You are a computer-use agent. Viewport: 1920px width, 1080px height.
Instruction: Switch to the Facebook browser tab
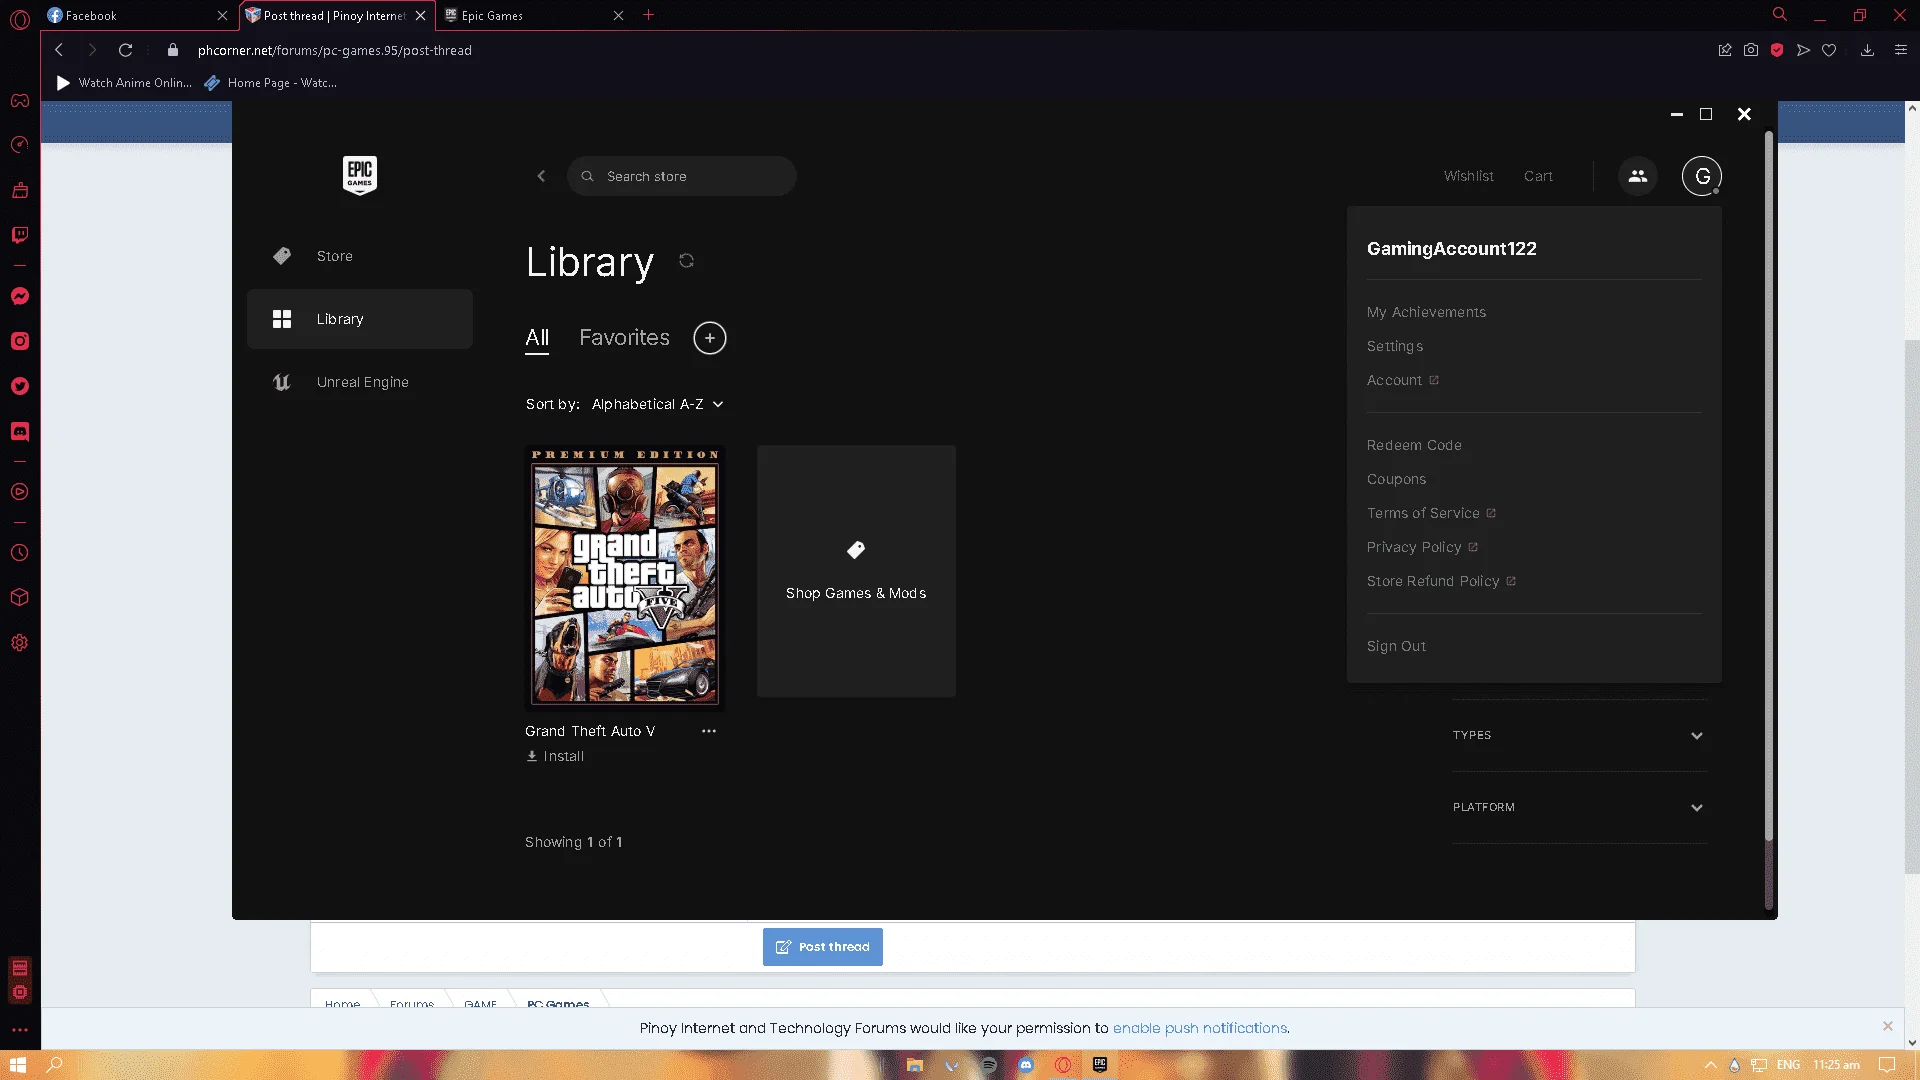pyautogui.click(x=138, y=15)
